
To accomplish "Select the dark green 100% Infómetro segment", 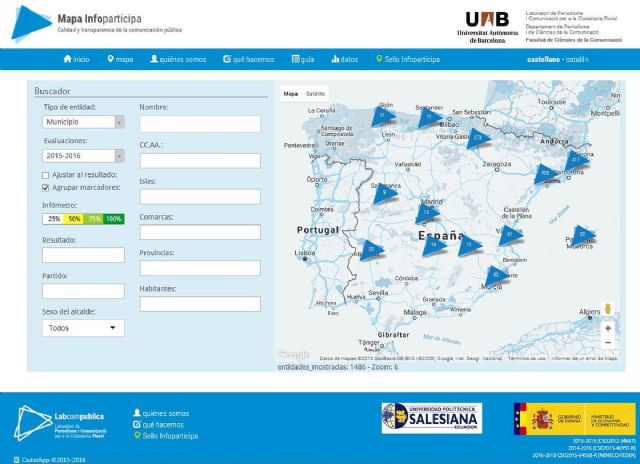I will (x=114, y=219).
